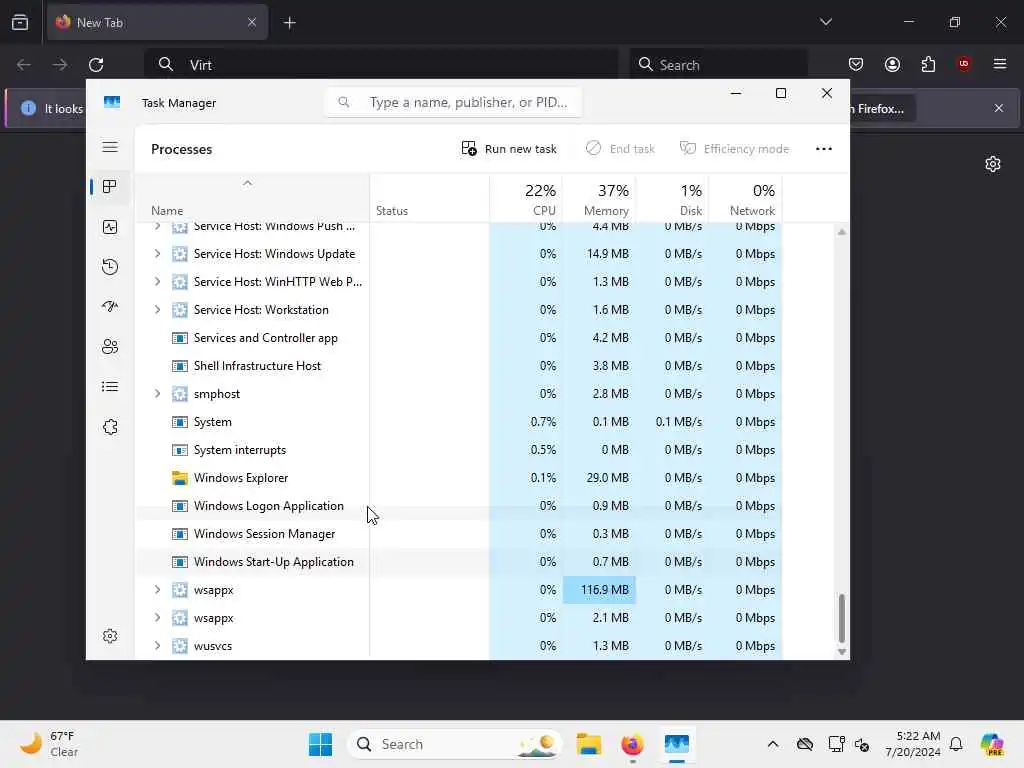Open the taskbar weather widget
1024x768 pixels.
50,744
